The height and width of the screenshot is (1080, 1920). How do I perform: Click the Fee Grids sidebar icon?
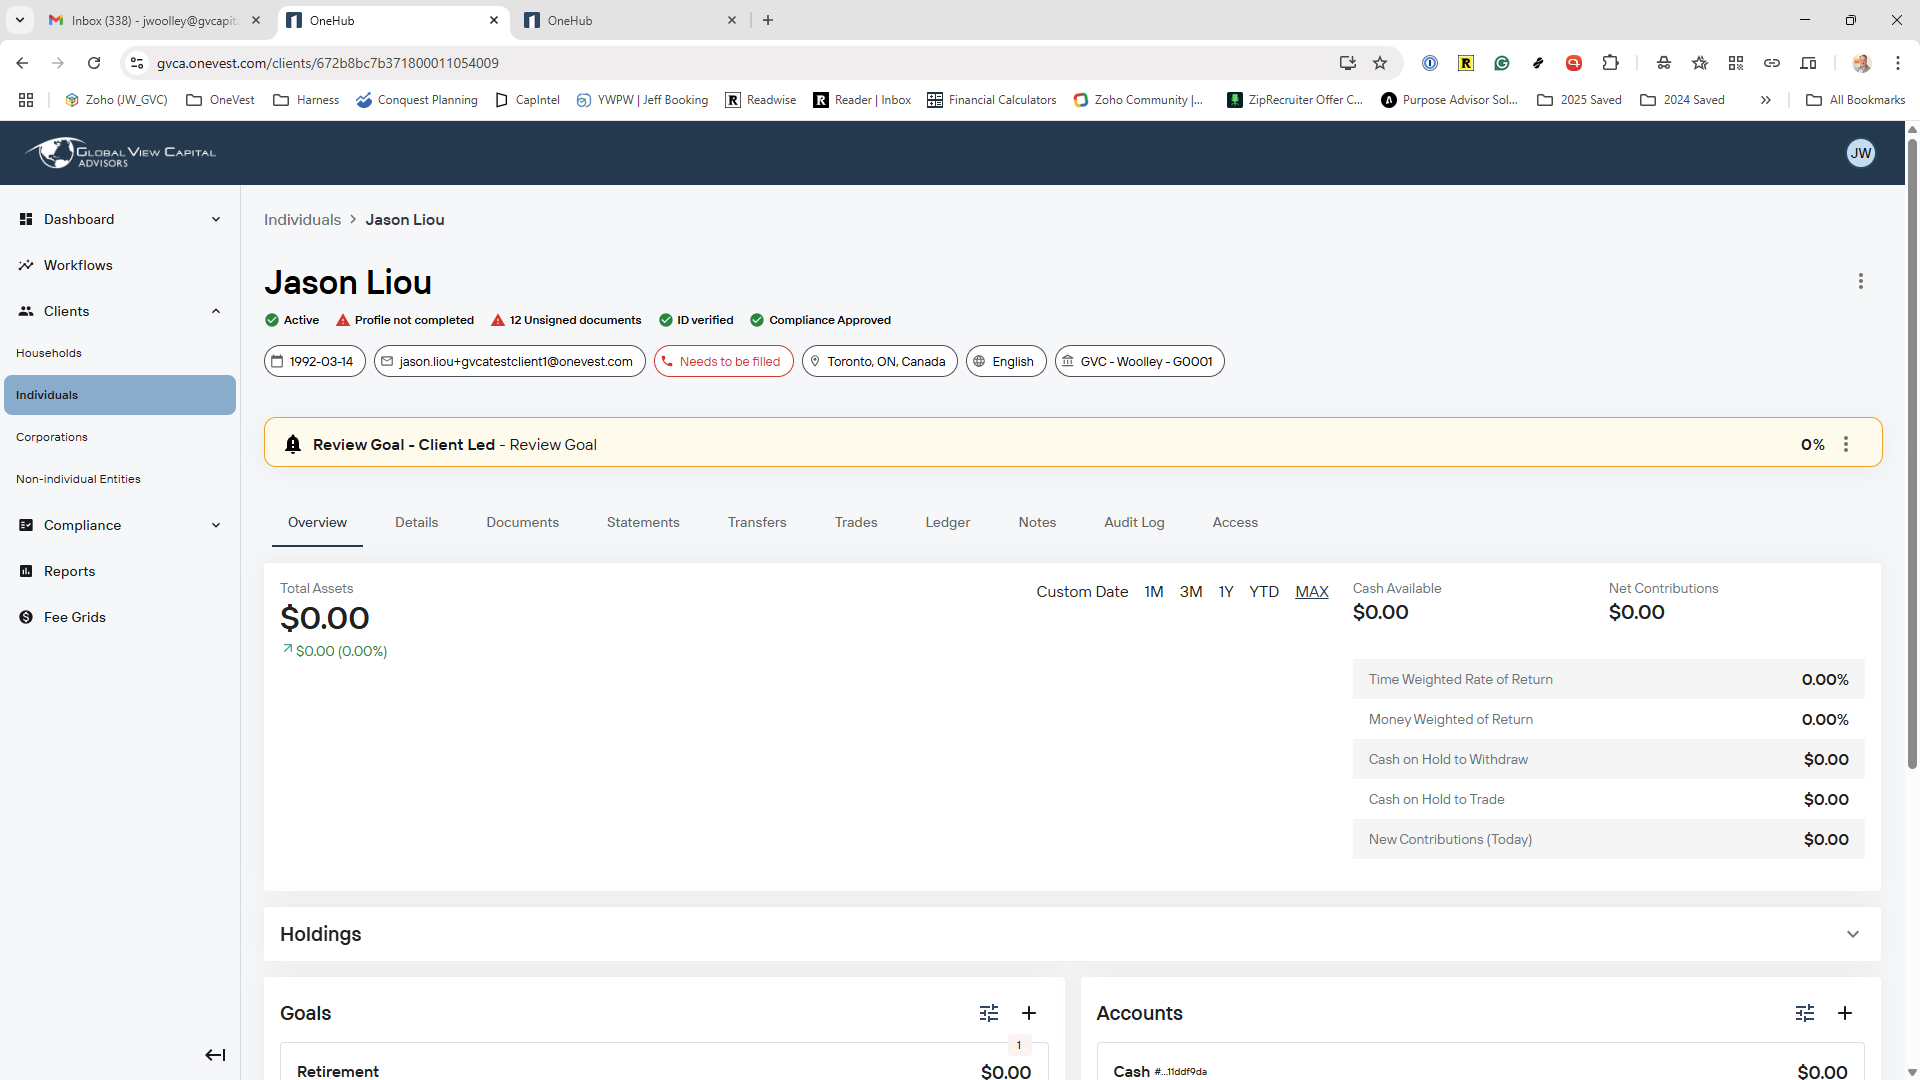pos(26,617)
